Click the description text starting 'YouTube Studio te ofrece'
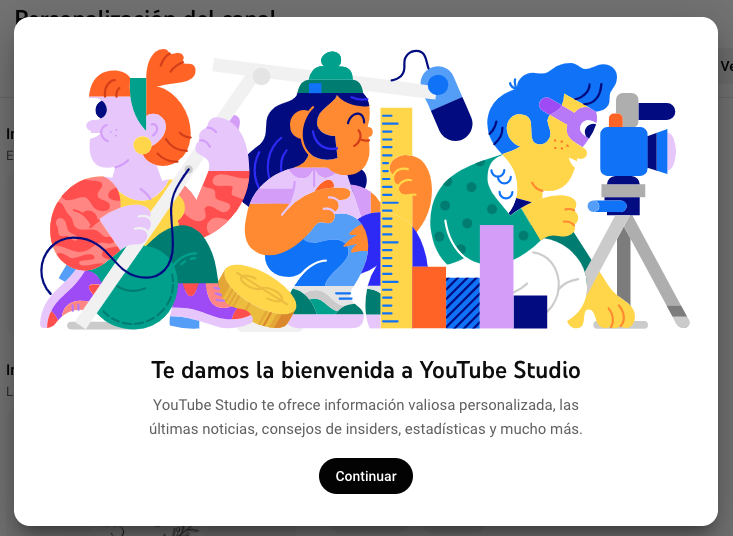This screenshot has height=536, width=733. [x=366, y=417]
